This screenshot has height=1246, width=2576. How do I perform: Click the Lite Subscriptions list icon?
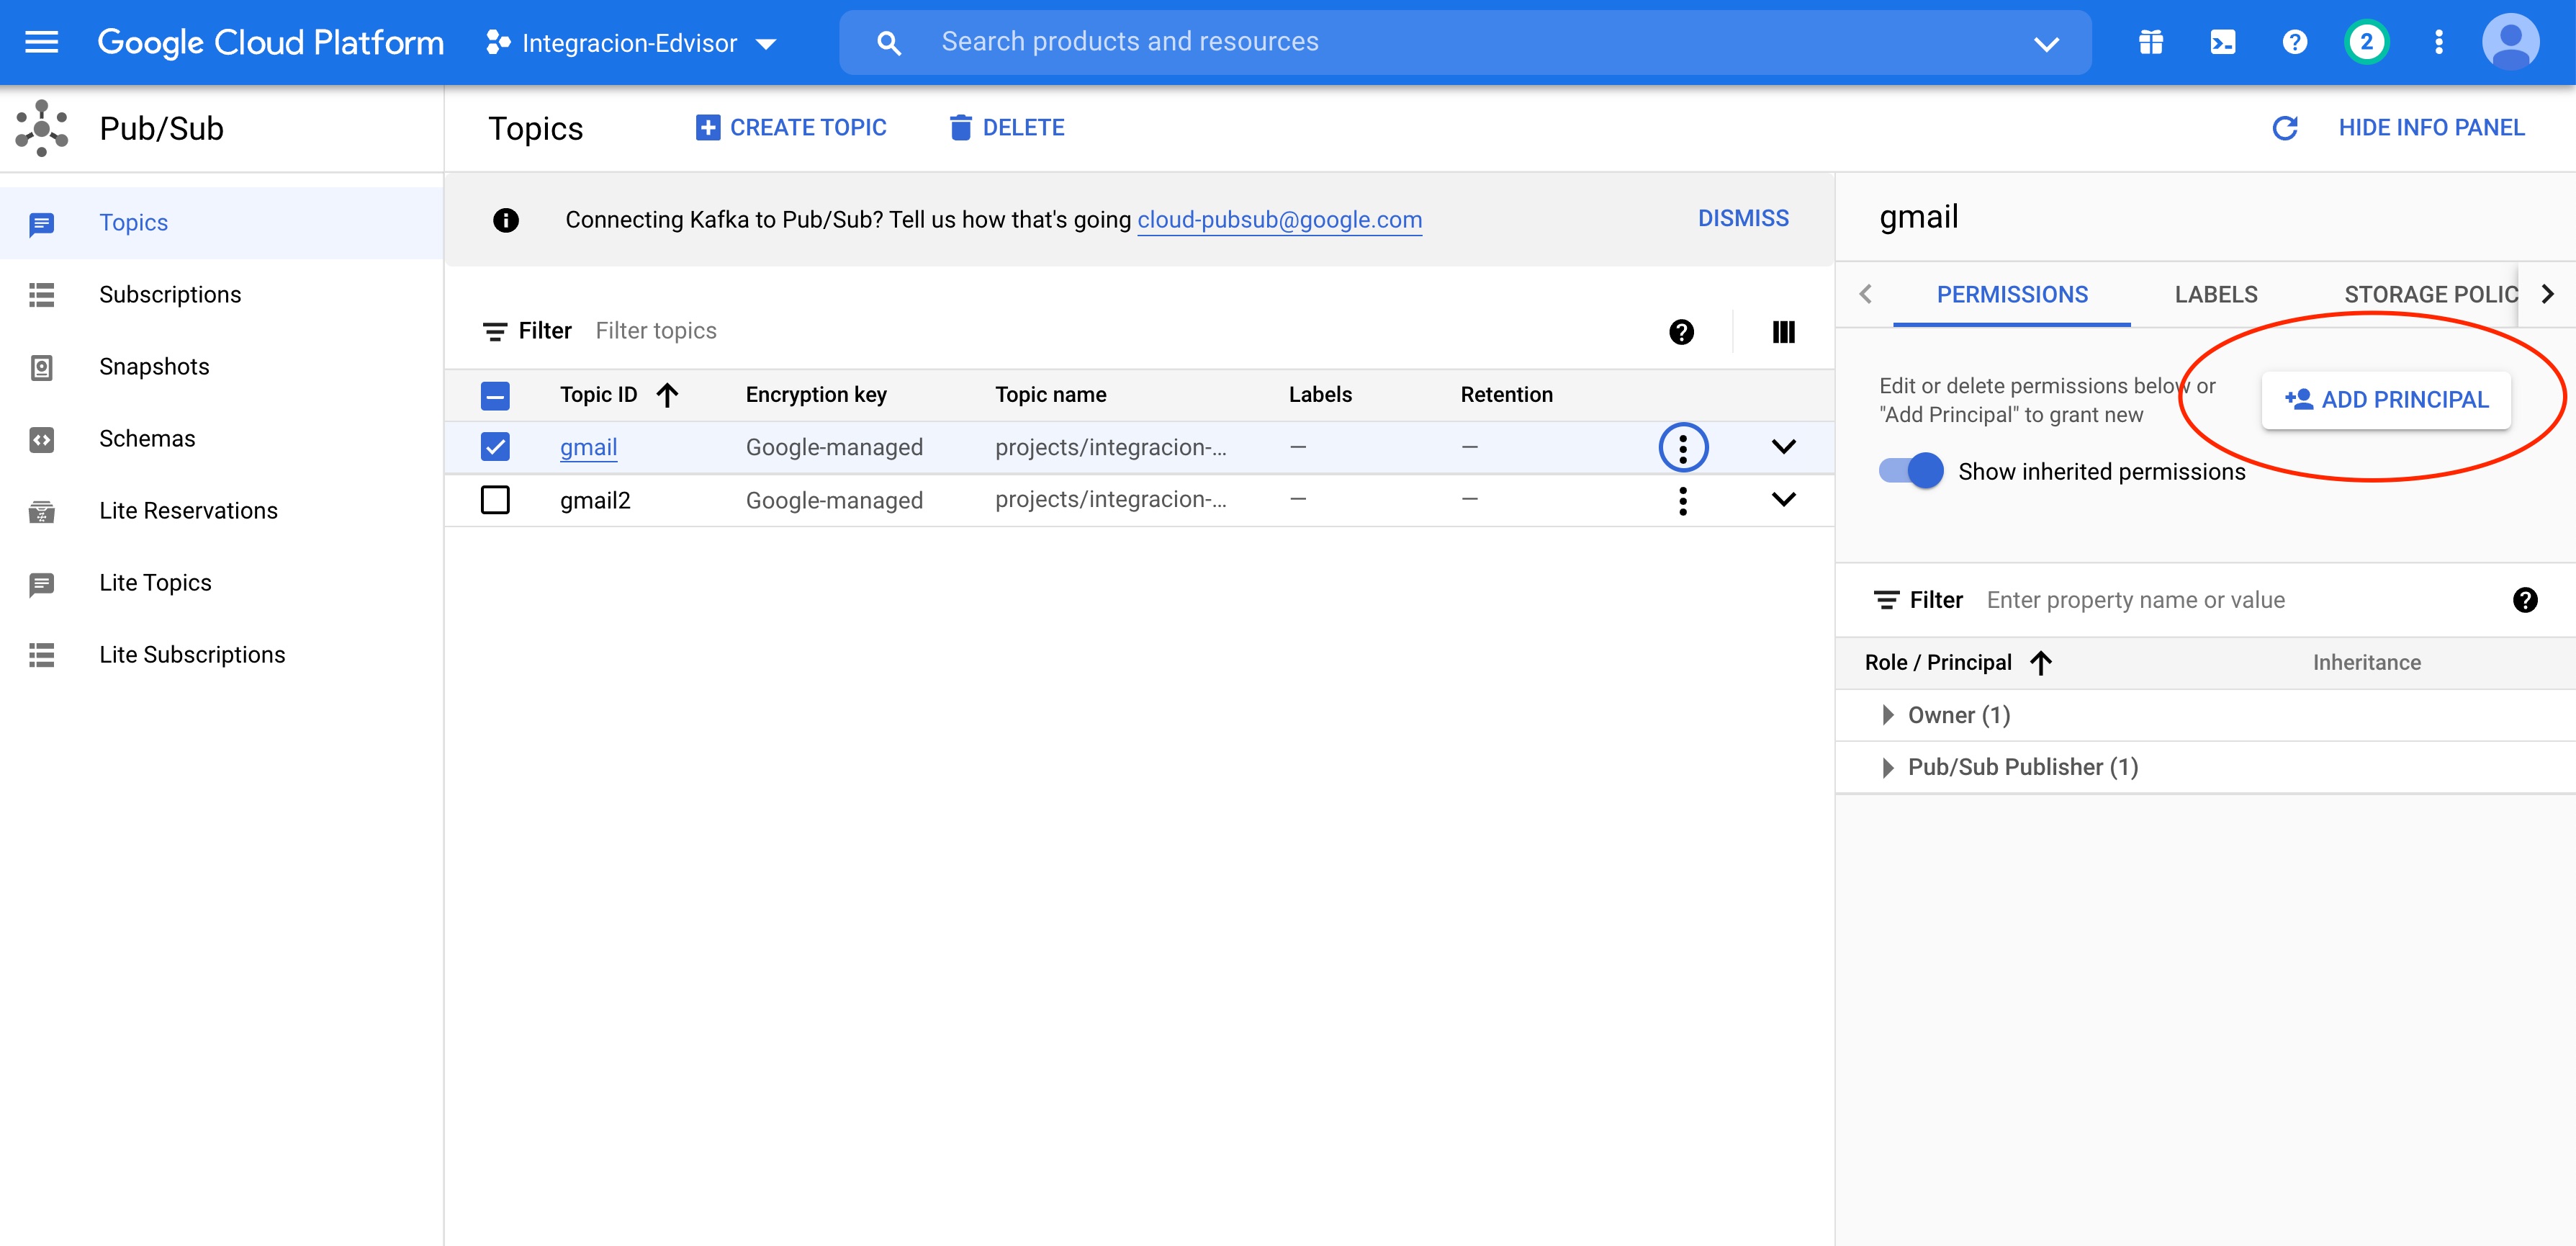pyautogui.click(x=41, y=655)
